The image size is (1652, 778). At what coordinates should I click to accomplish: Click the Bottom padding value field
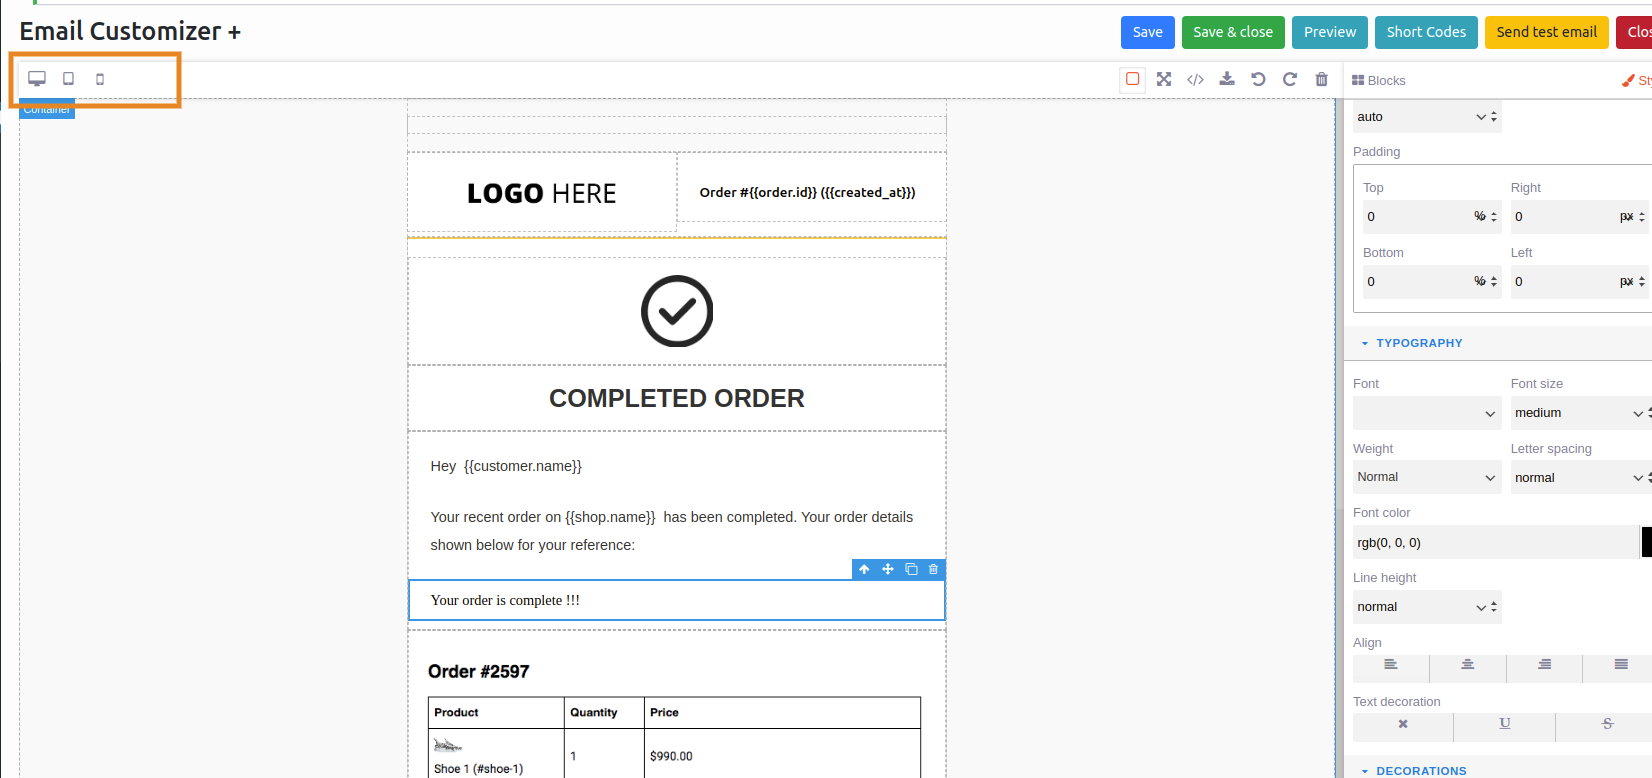click(x=1416, y=282)
